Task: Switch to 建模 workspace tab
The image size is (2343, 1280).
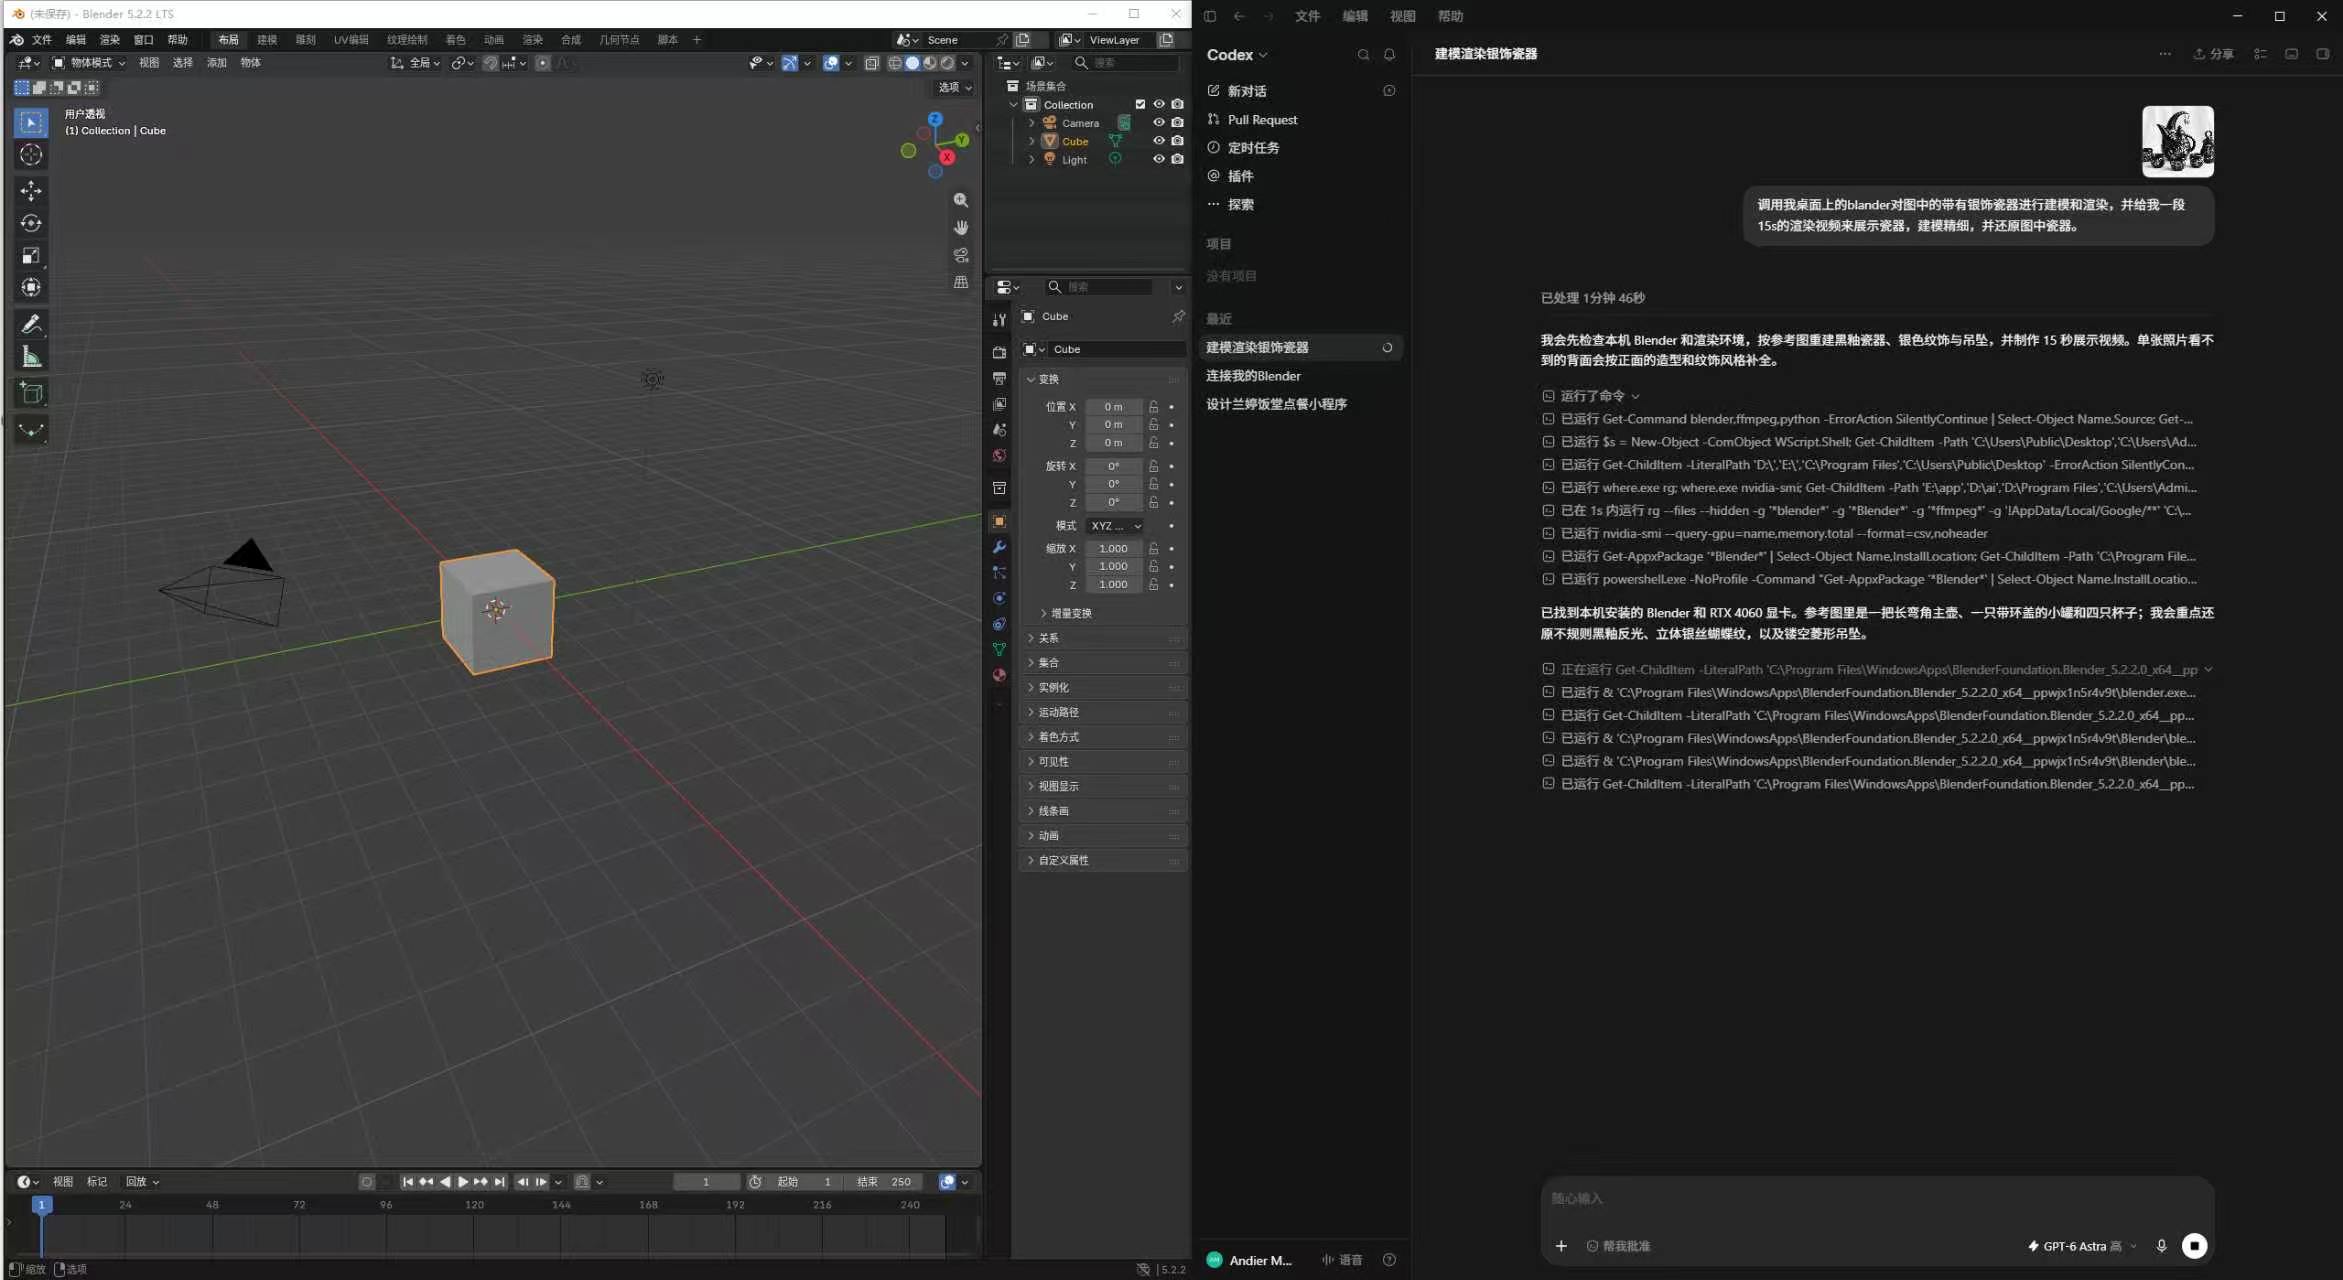Action: [x=267, y=40]
